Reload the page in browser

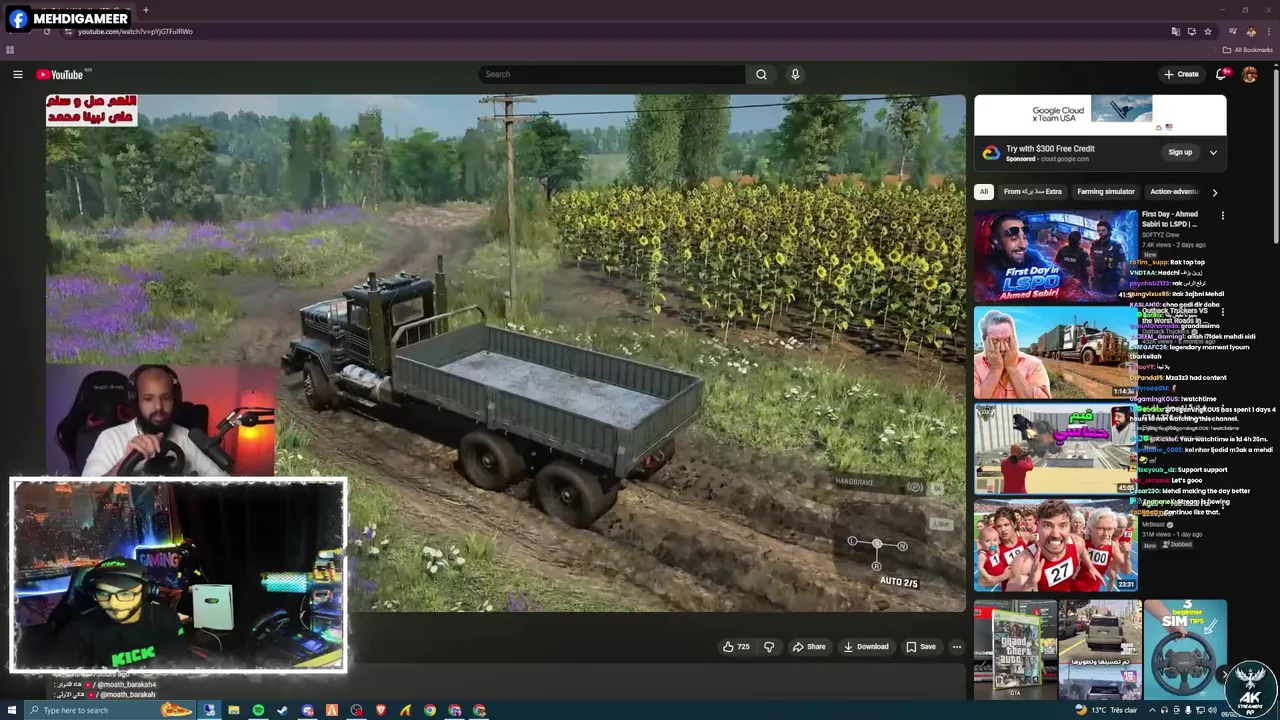click(x=46, y=31)
